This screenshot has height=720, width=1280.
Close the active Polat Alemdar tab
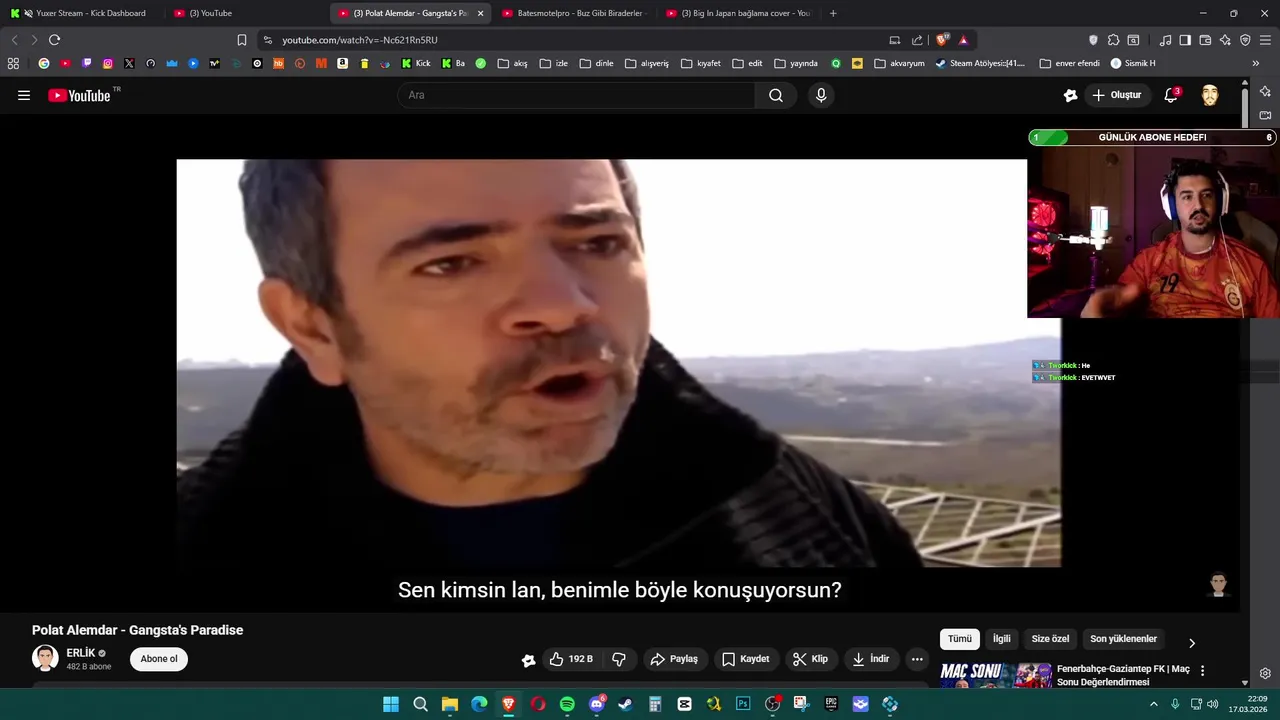(x=480, y=13)
